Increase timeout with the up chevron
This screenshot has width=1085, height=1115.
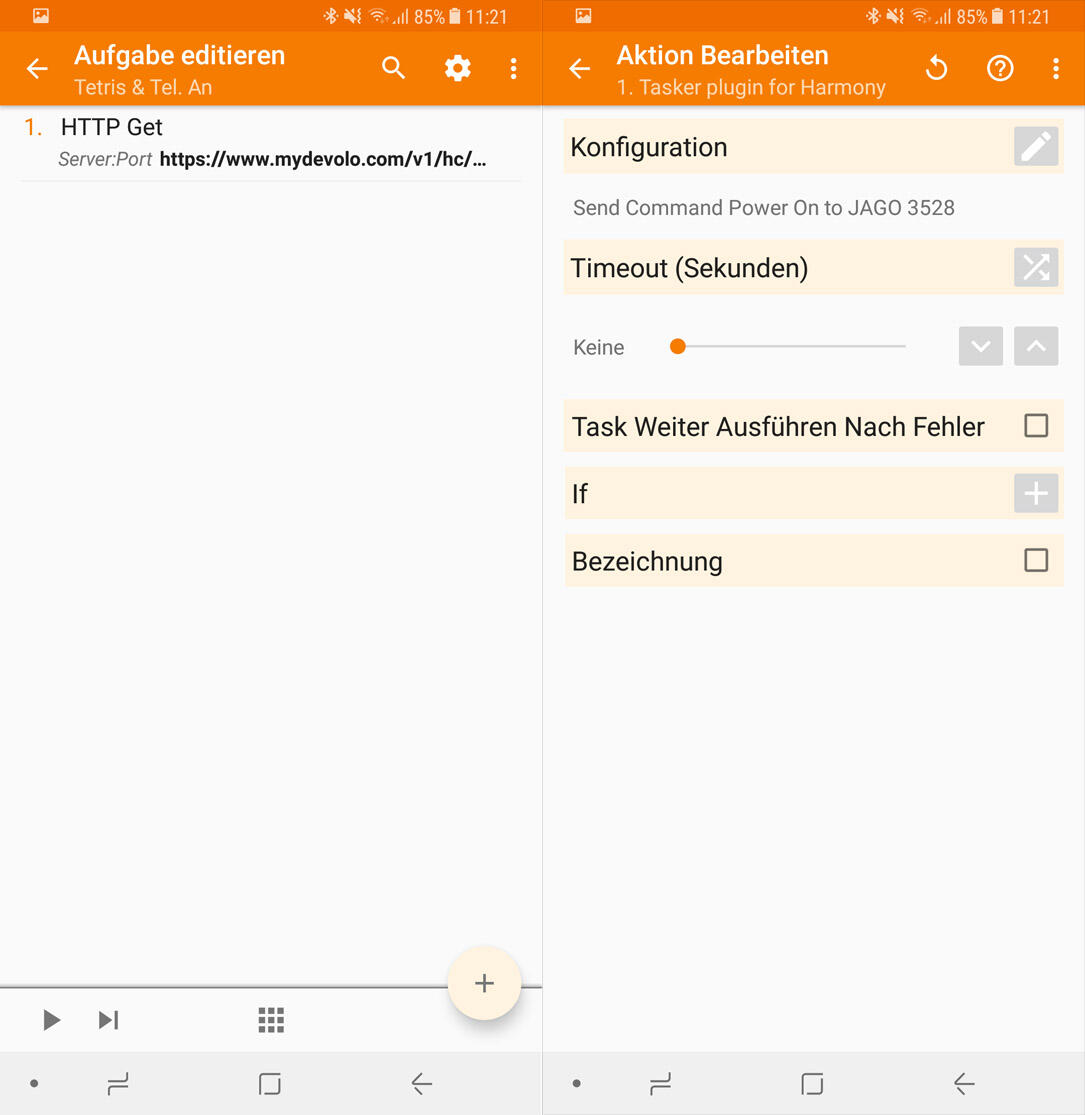(x=1036, y=346)
